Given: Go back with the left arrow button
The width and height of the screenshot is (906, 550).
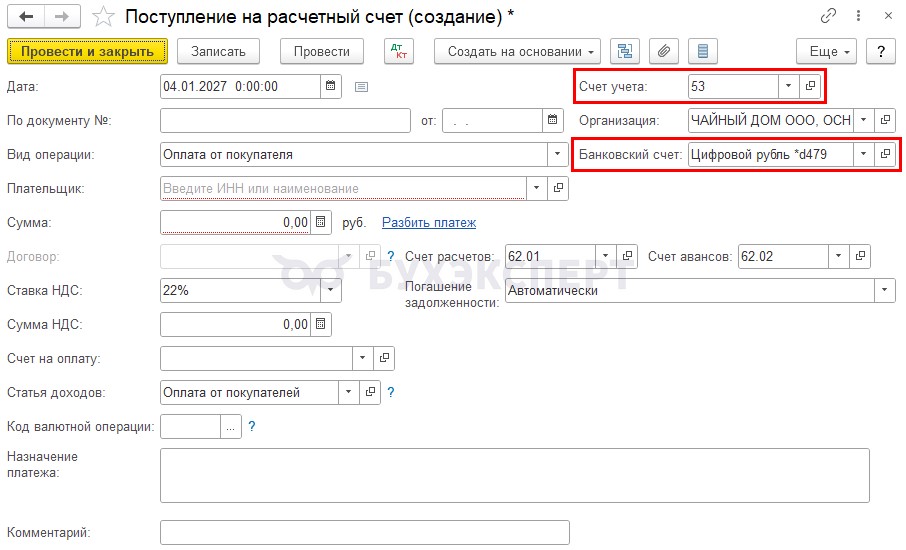Looking at the screenshot, I should click(x=26, y=17).
